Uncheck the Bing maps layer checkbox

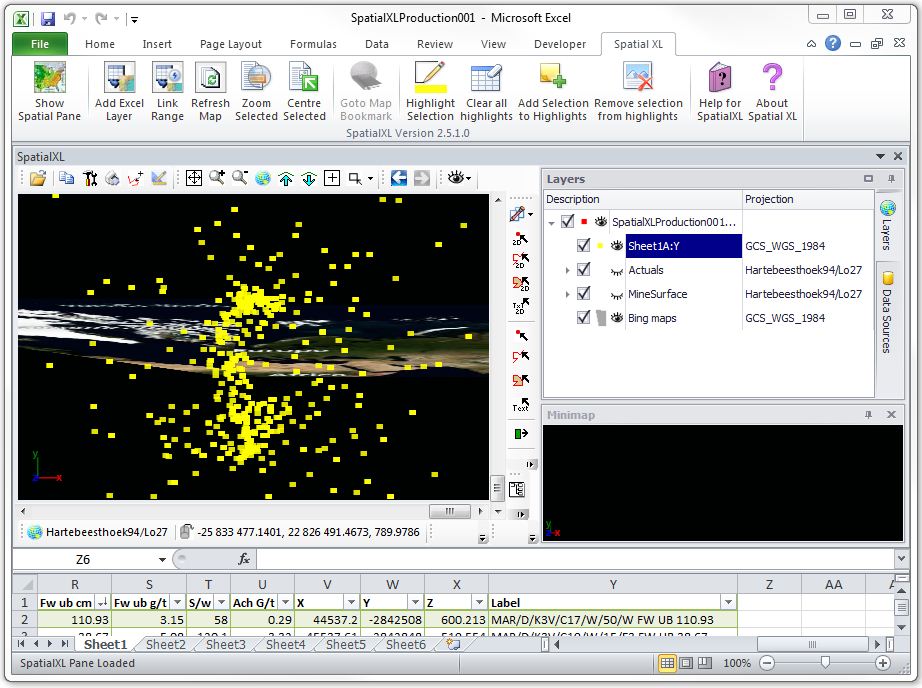pyautogui.click(x=584, y=318)
